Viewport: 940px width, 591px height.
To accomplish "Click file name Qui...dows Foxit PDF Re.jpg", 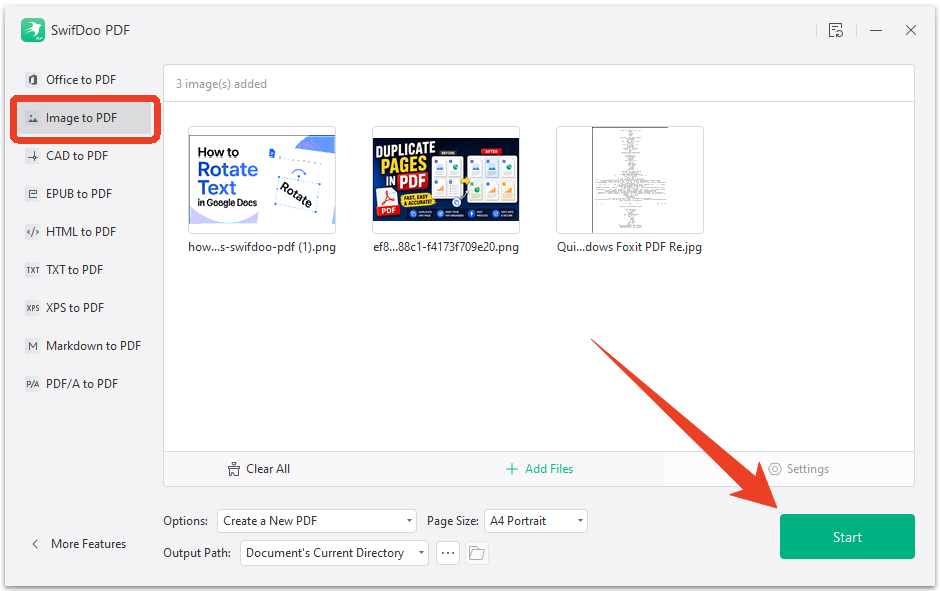I will tap(629, 247).
